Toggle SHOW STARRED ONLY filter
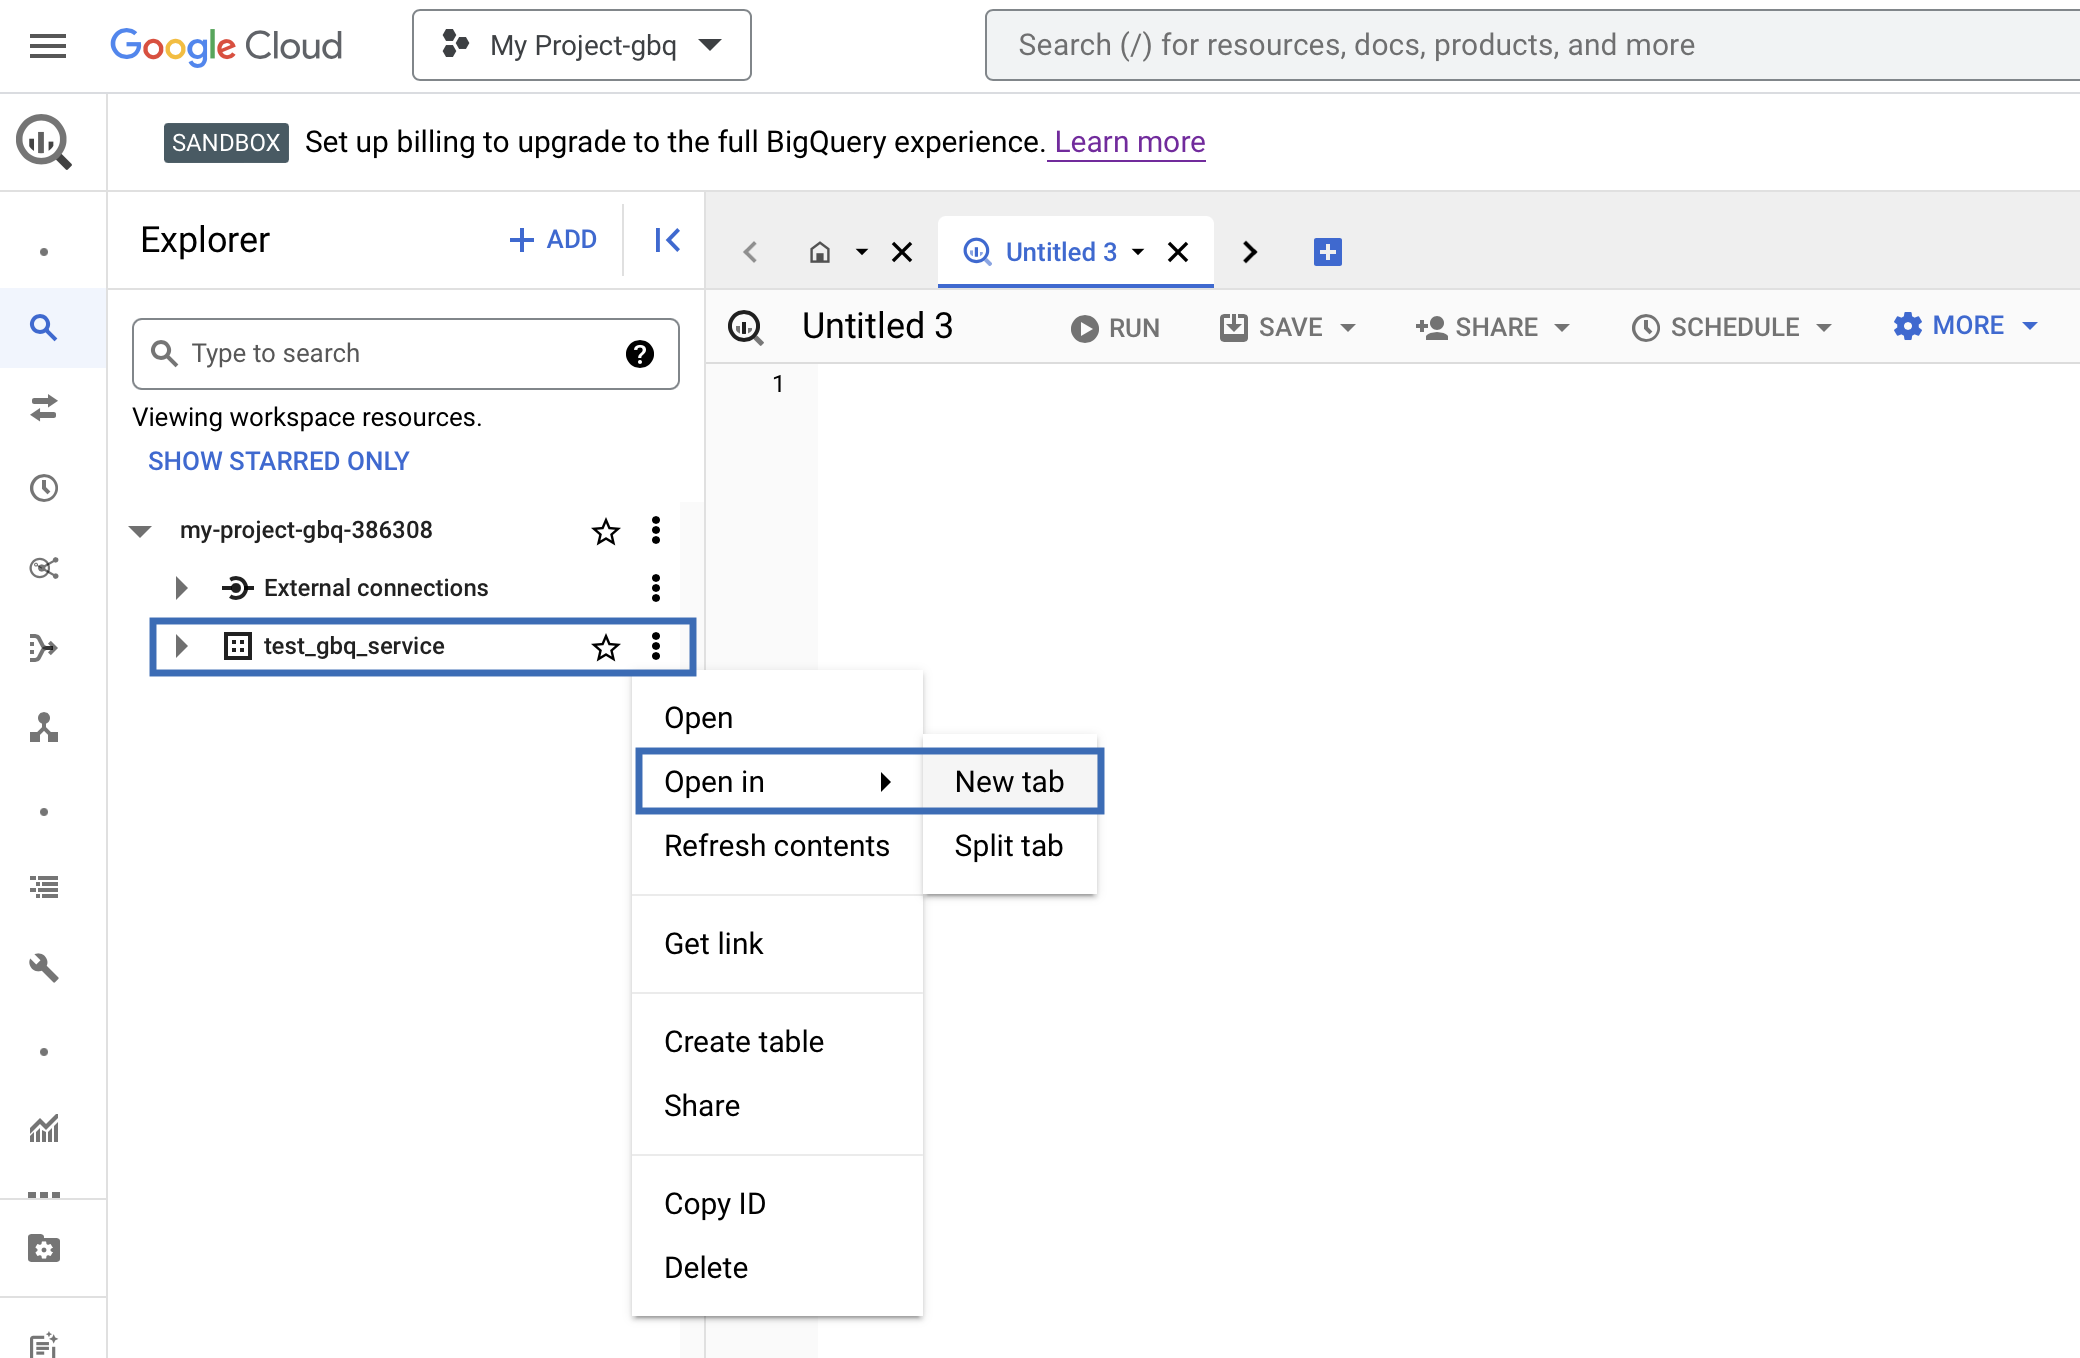The height and width of the screenshot is (1358, 2080). (x=279, y=461)
